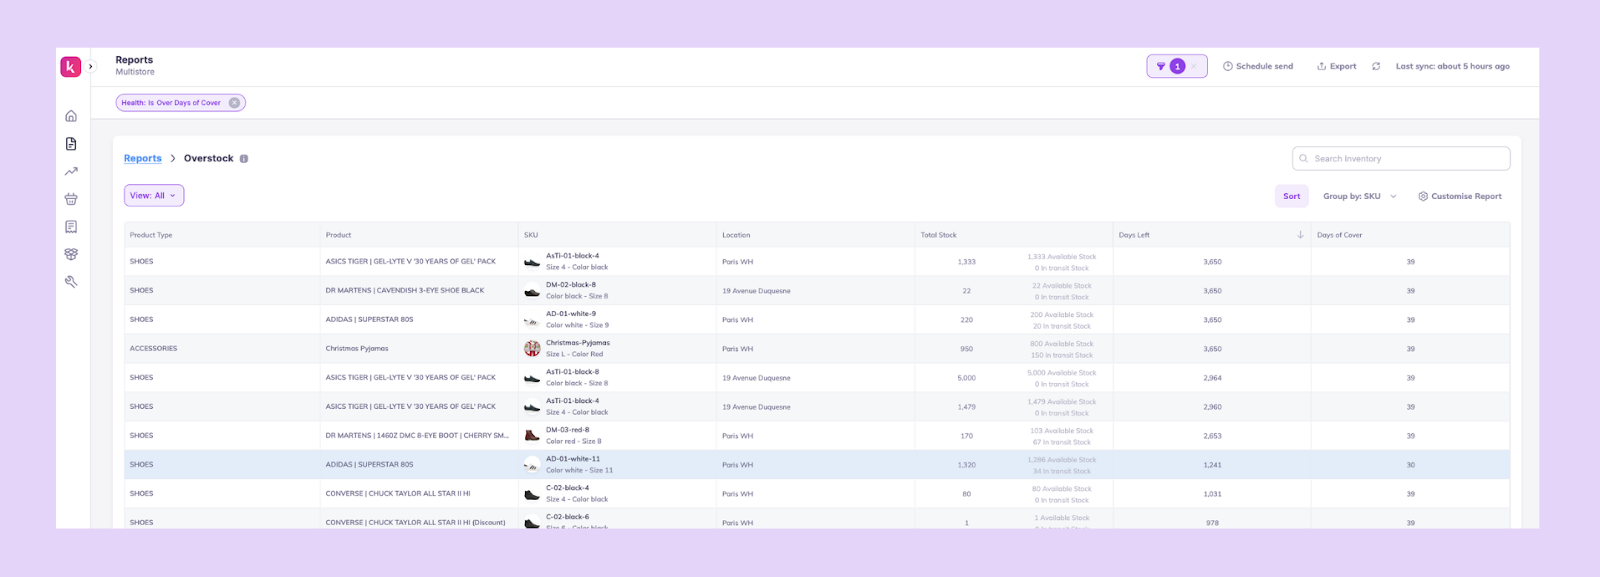
Task: Click the 5,000 total stock value
Action: (x=966, y=378)
